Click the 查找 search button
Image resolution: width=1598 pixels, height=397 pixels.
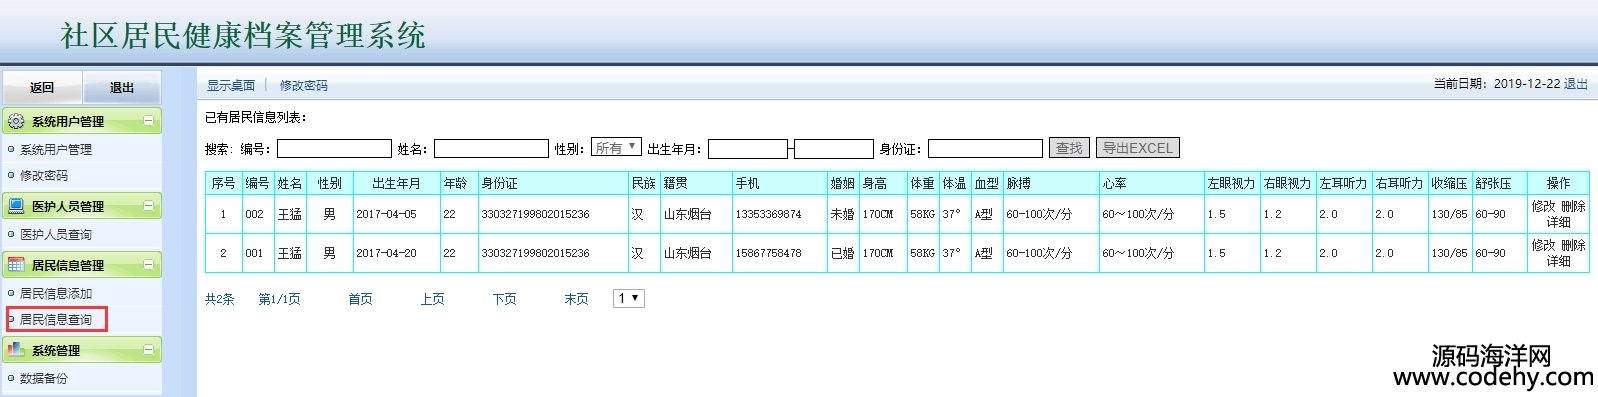coord(1069,148)
